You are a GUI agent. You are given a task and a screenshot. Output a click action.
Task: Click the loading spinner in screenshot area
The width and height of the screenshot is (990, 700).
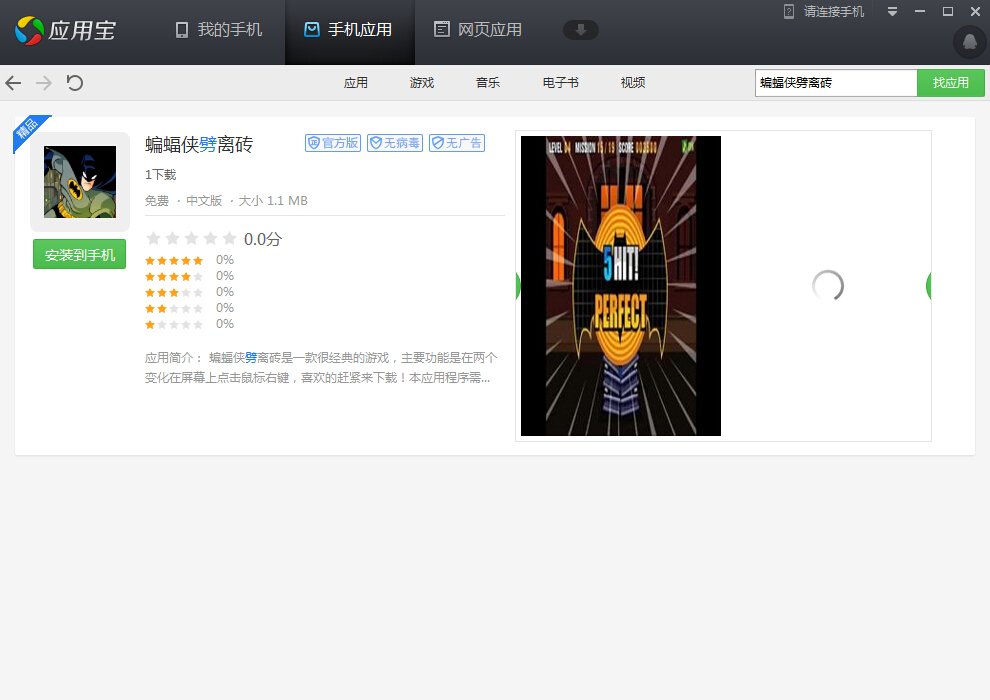[828, 285]
